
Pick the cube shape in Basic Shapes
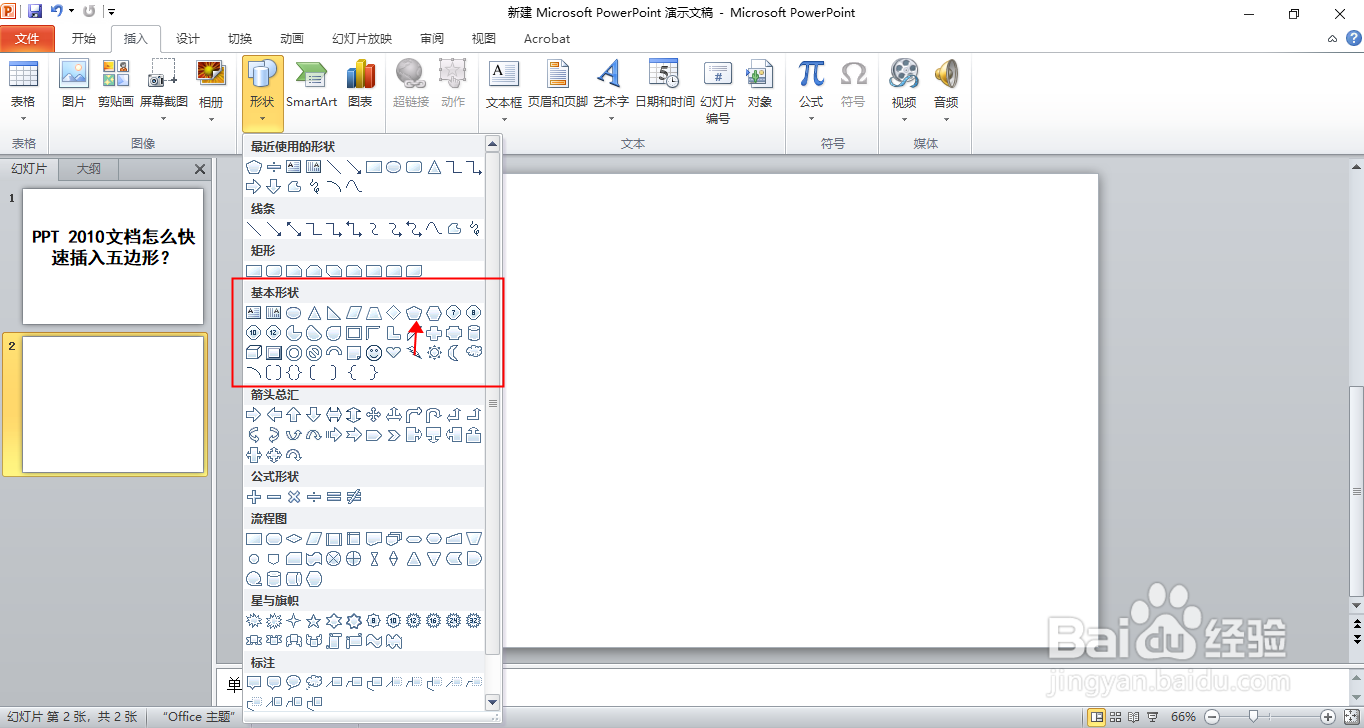tap(254, 353)
